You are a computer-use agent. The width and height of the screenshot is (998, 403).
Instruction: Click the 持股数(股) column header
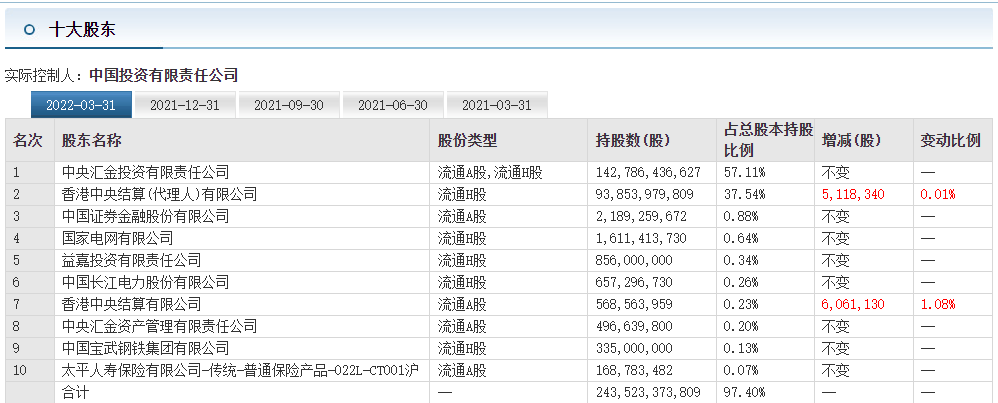633,141
